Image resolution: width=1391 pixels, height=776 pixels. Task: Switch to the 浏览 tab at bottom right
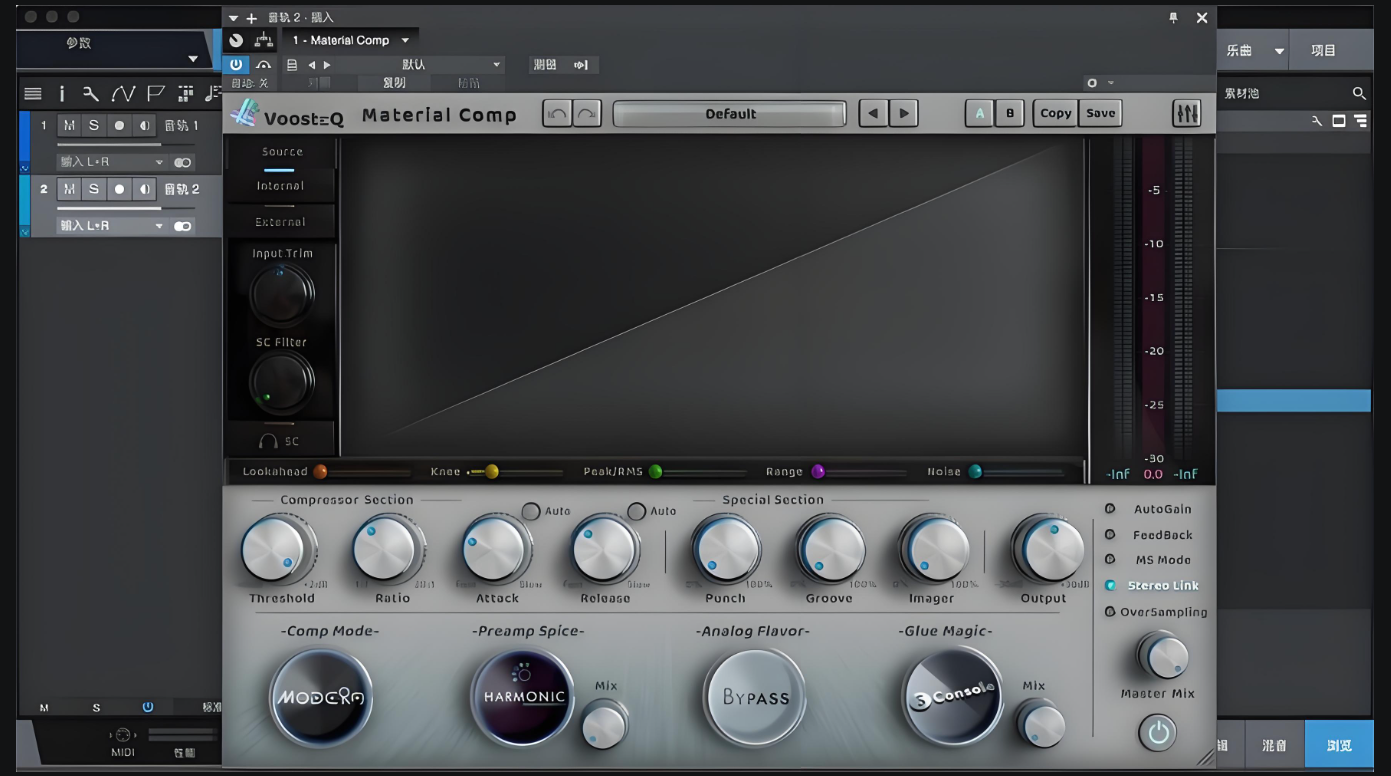click(1339, 745)
